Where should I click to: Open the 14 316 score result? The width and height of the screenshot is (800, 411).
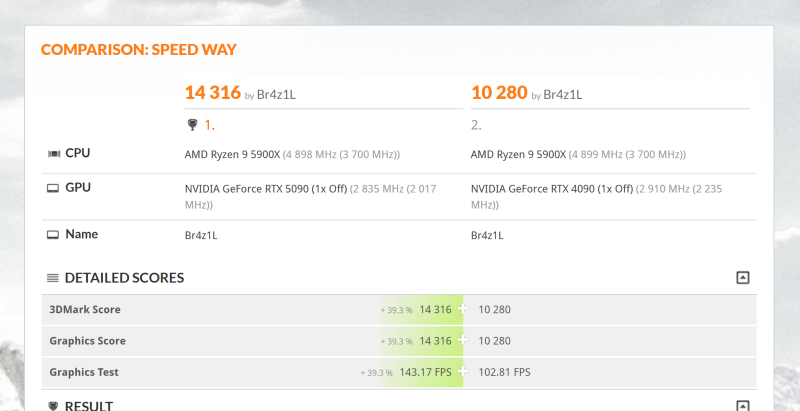[212, 93]
